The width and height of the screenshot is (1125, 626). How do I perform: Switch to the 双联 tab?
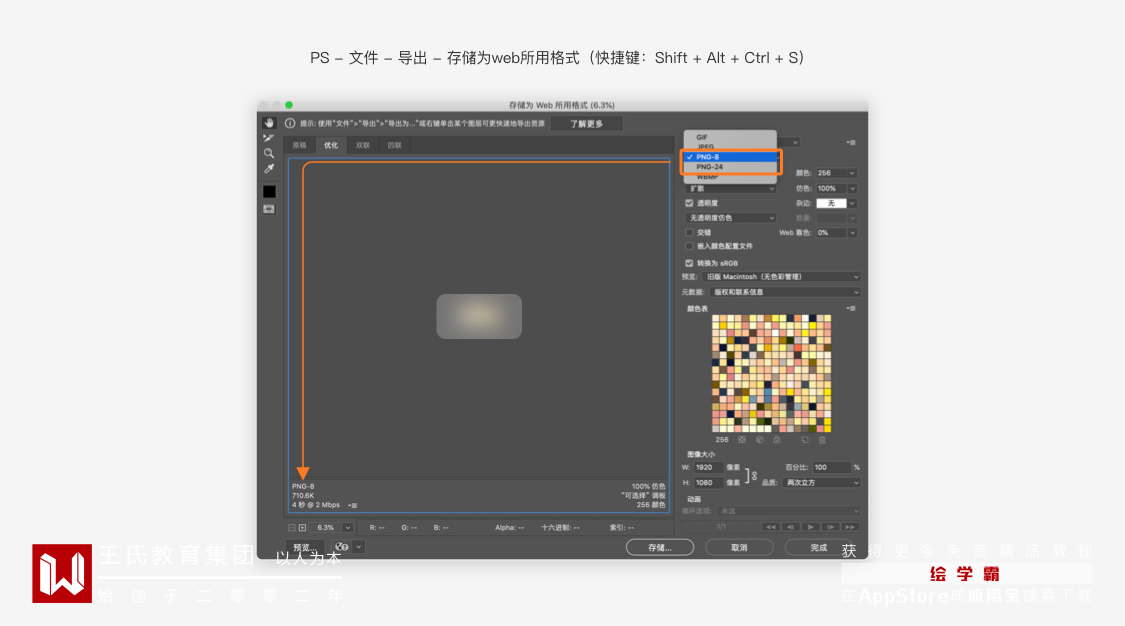363,146
